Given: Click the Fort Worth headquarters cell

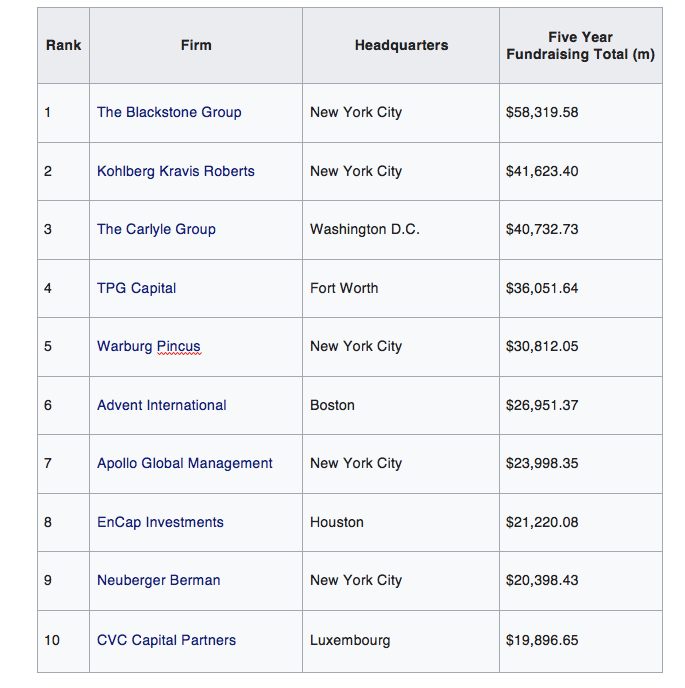Looking at the screenshot, I should pos(344,288).
